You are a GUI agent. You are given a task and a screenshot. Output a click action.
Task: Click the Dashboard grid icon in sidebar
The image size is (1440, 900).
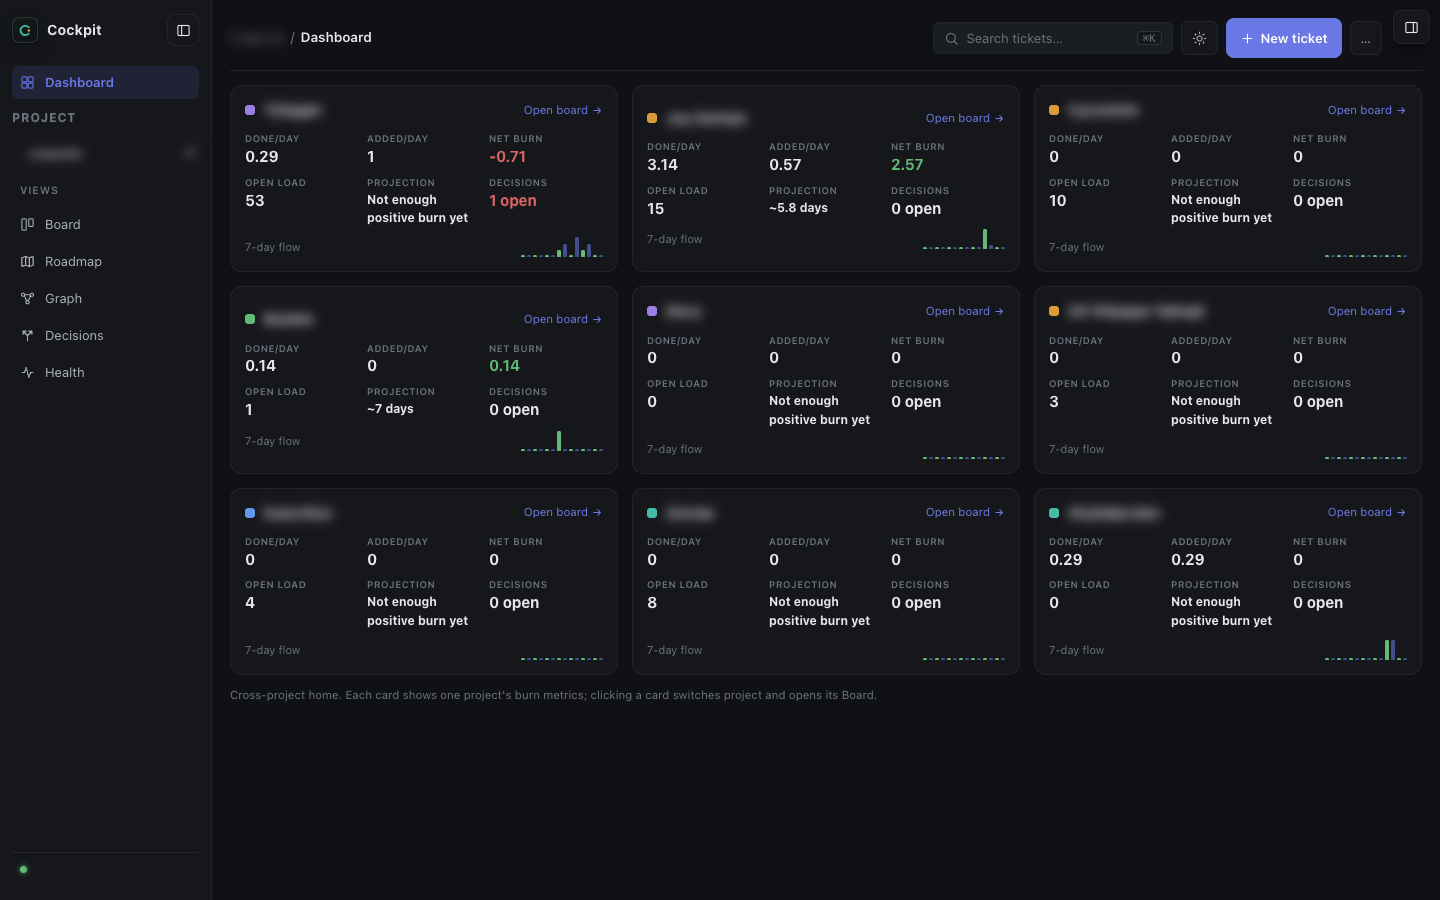coord(27,83)
